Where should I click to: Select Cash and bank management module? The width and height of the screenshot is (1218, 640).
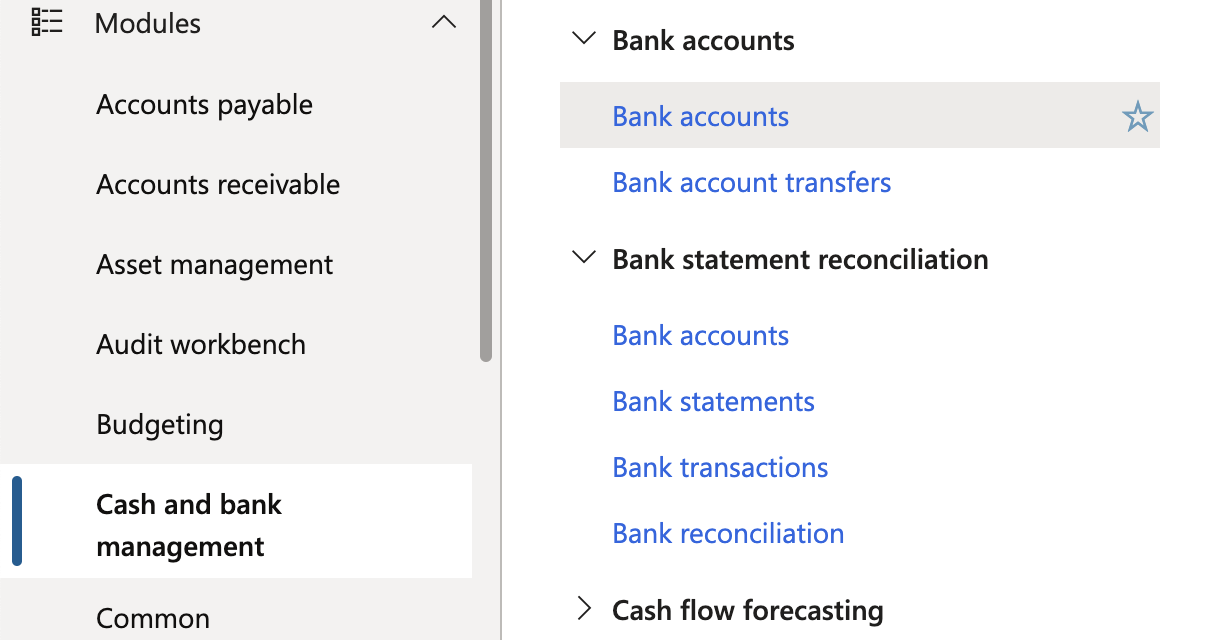point(236,521)
